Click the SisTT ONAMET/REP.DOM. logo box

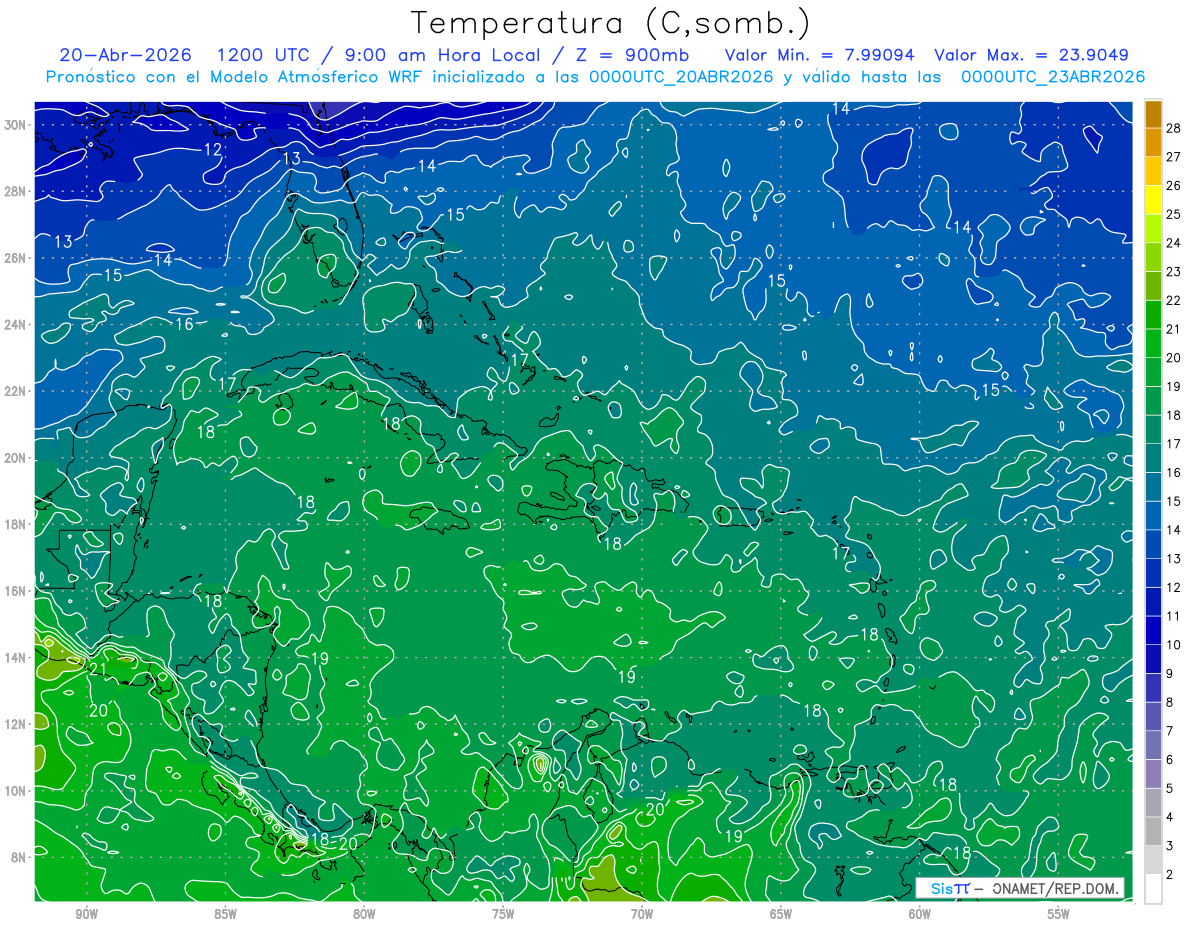[x=1019, y=888]
